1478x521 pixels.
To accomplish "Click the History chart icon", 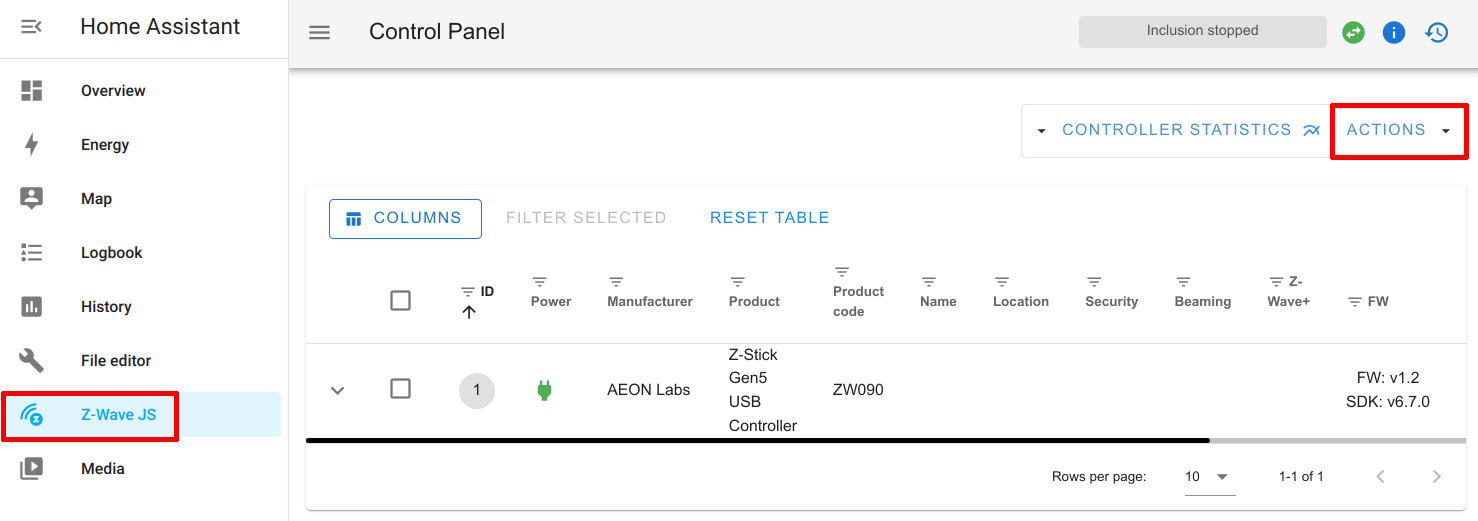I will click(31, 306).
